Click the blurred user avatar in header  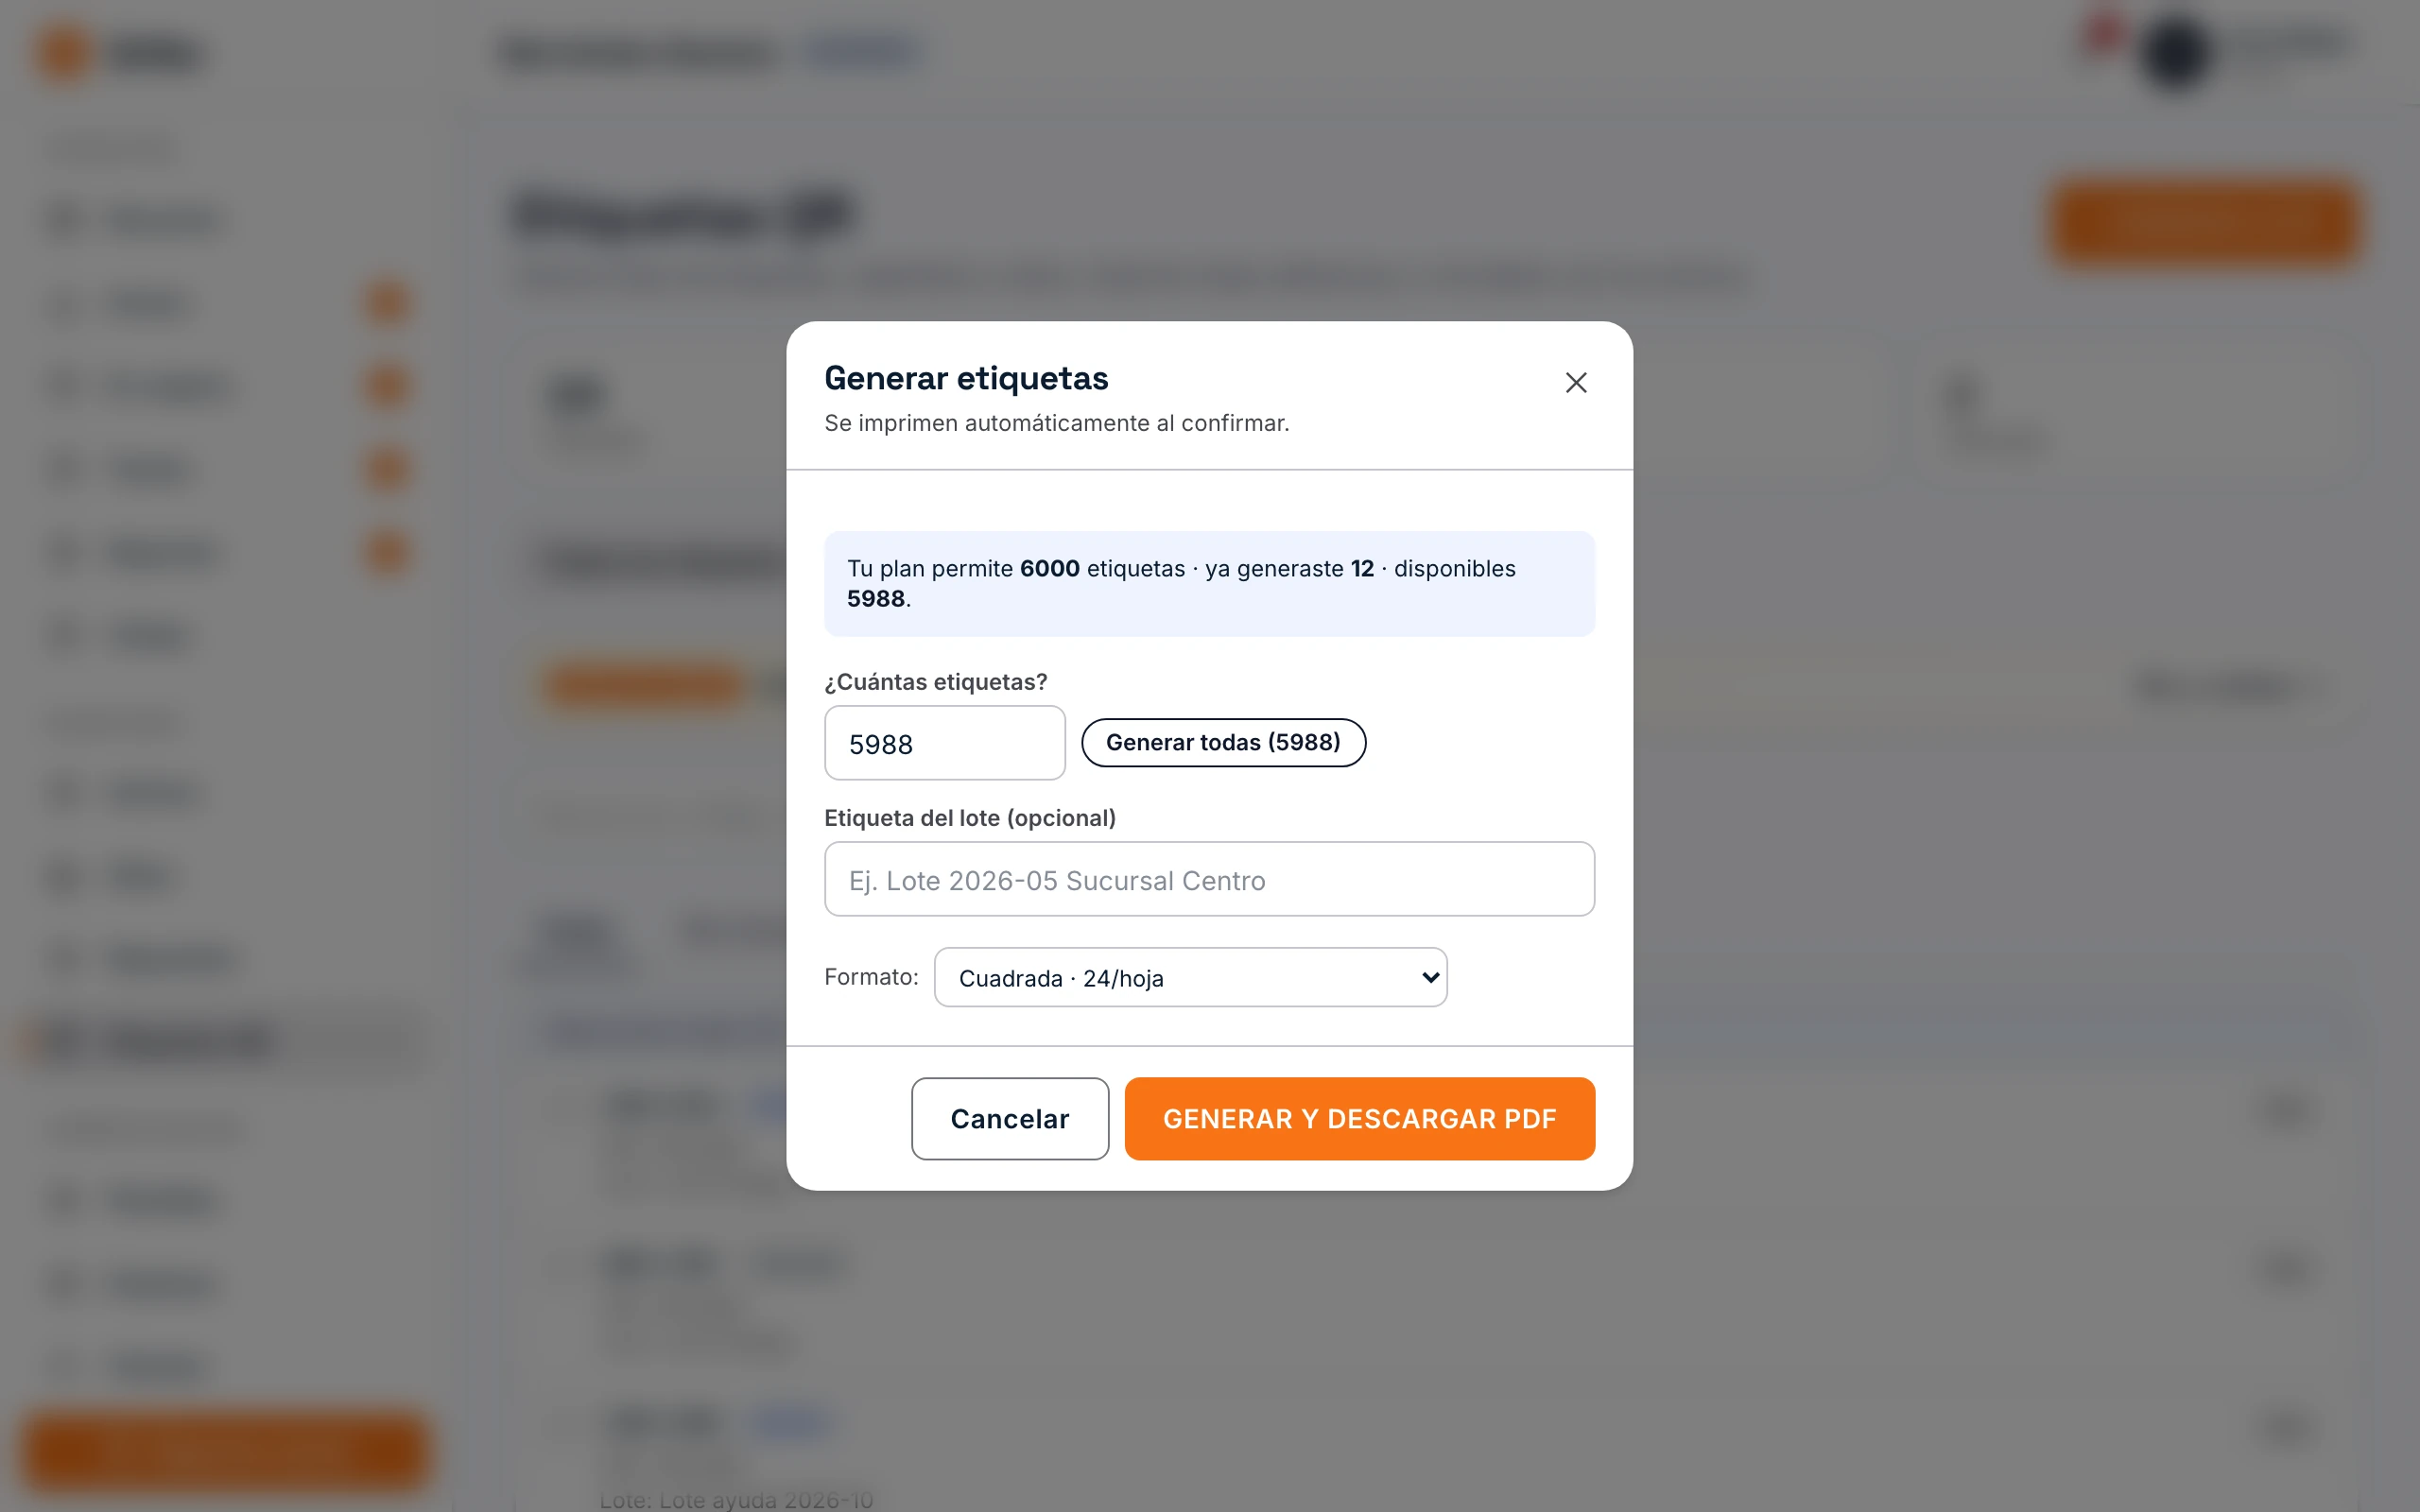(x=2175, y=52)
